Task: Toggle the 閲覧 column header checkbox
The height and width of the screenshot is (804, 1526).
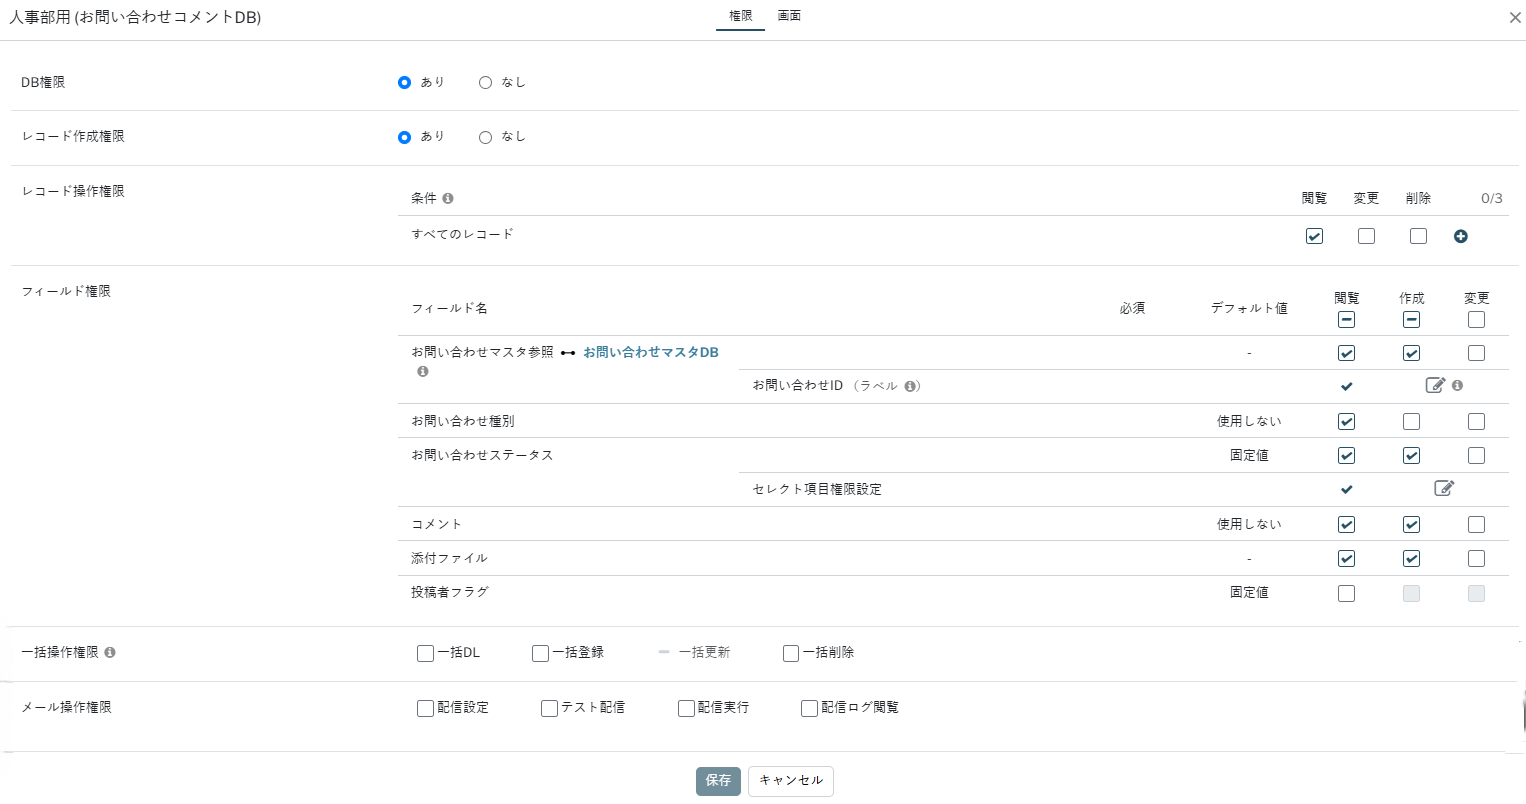Action: (1346, 320)
